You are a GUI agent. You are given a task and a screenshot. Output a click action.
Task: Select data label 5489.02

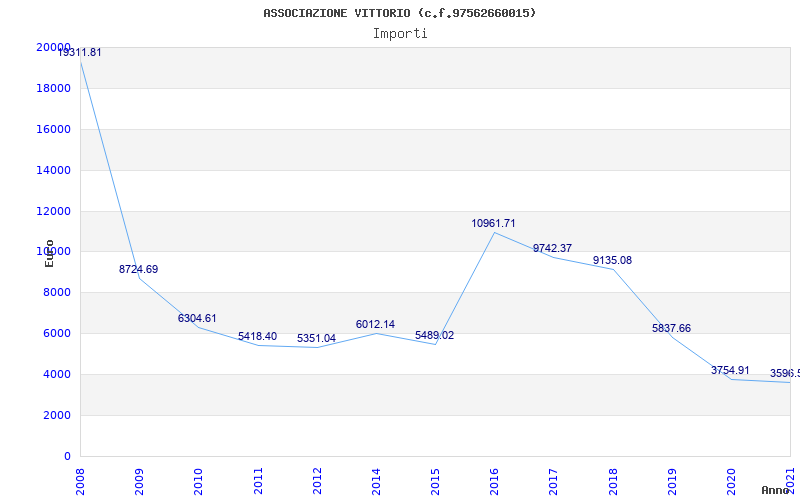[x=434, y=335]
